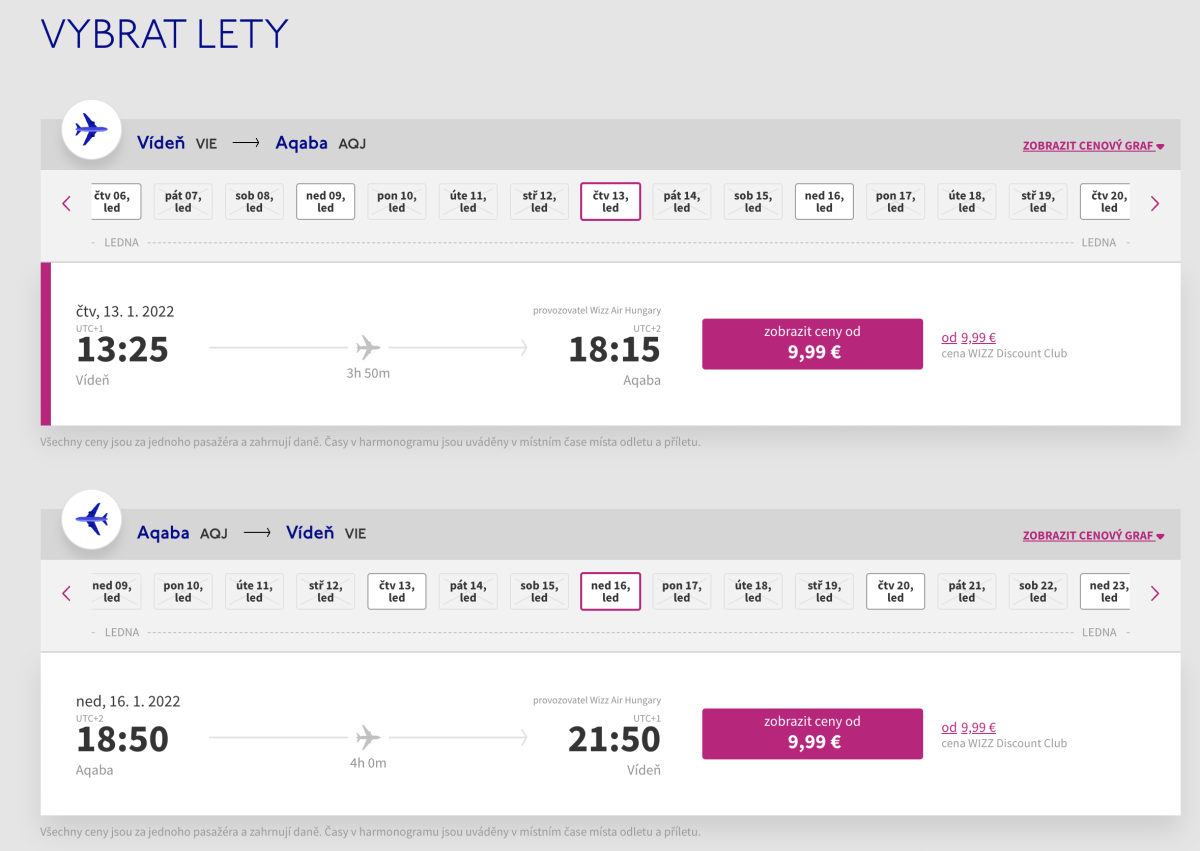This screenshot has width=1200, height=851.
Task: Click the airplane icon on 4h 0m flight
Action: click(x=368, y=738)
